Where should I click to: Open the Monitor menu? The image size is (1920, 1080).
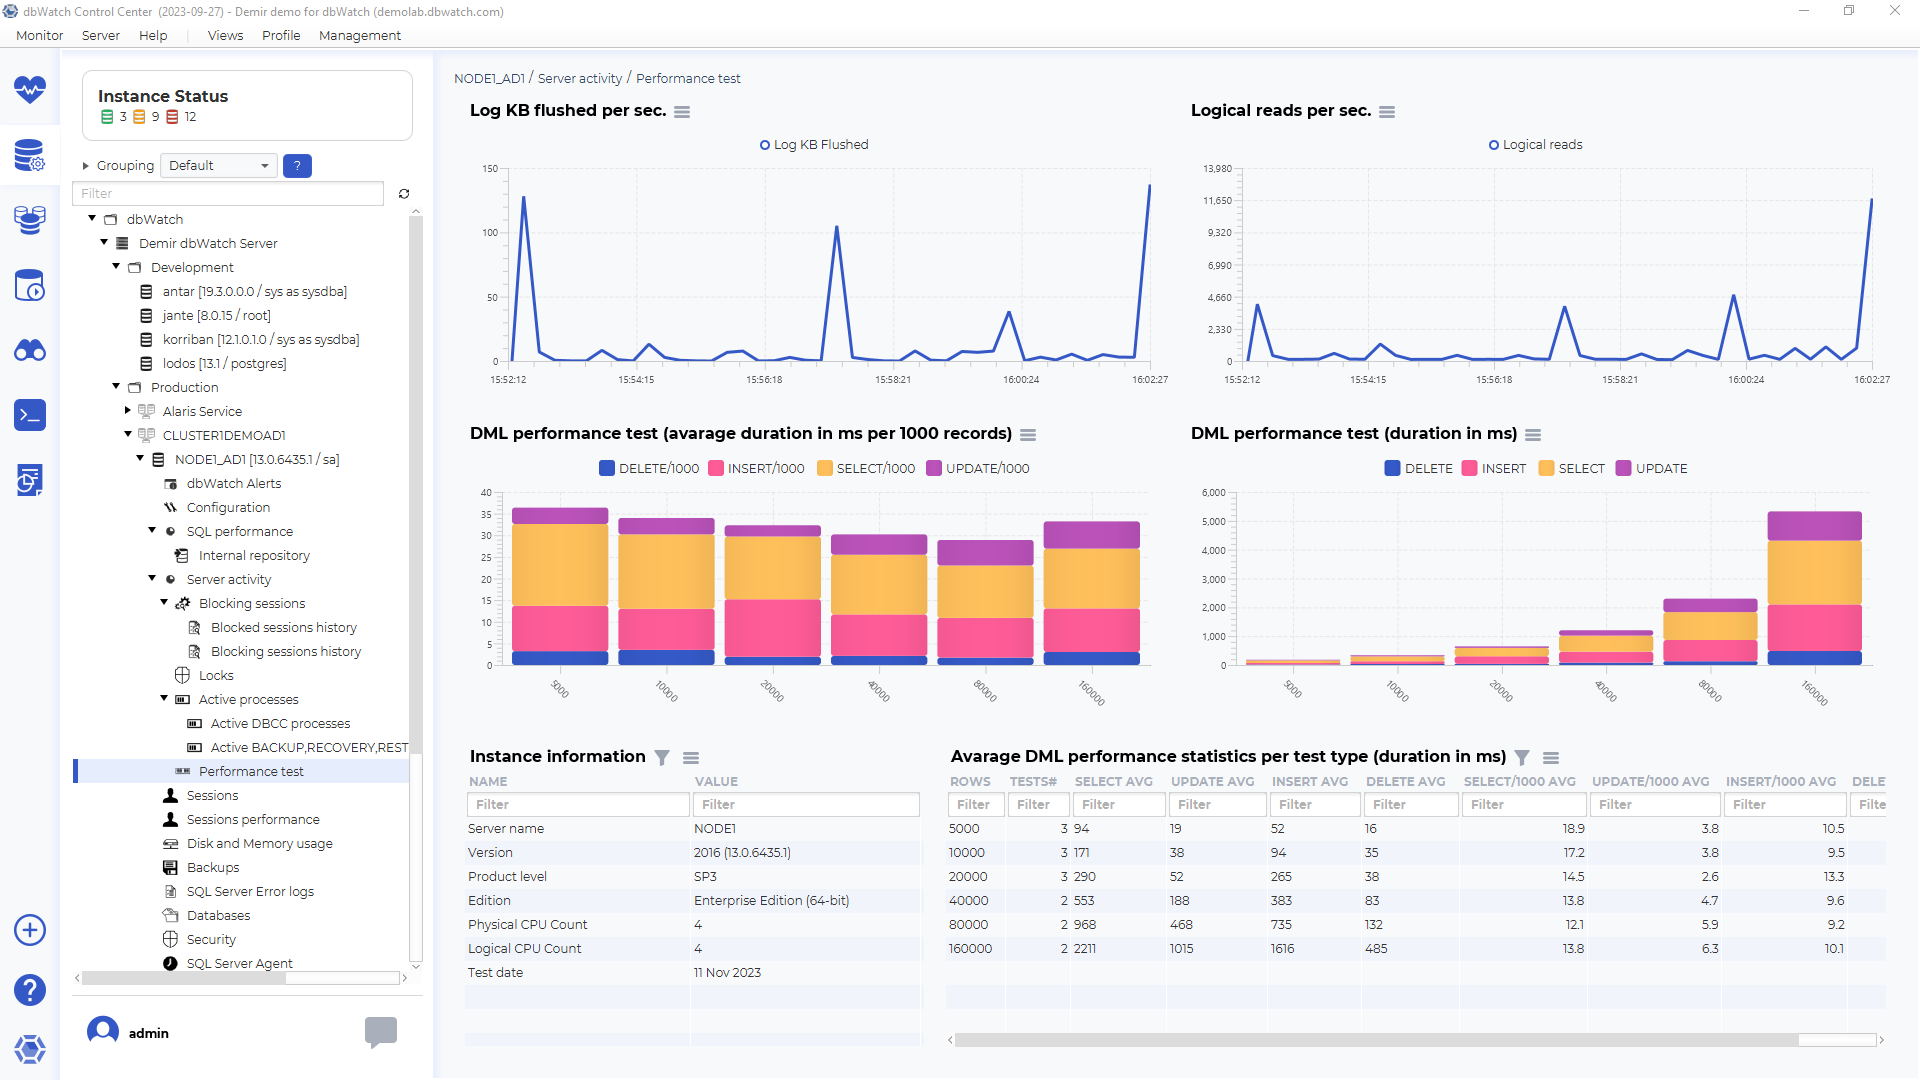coord(40,35)
